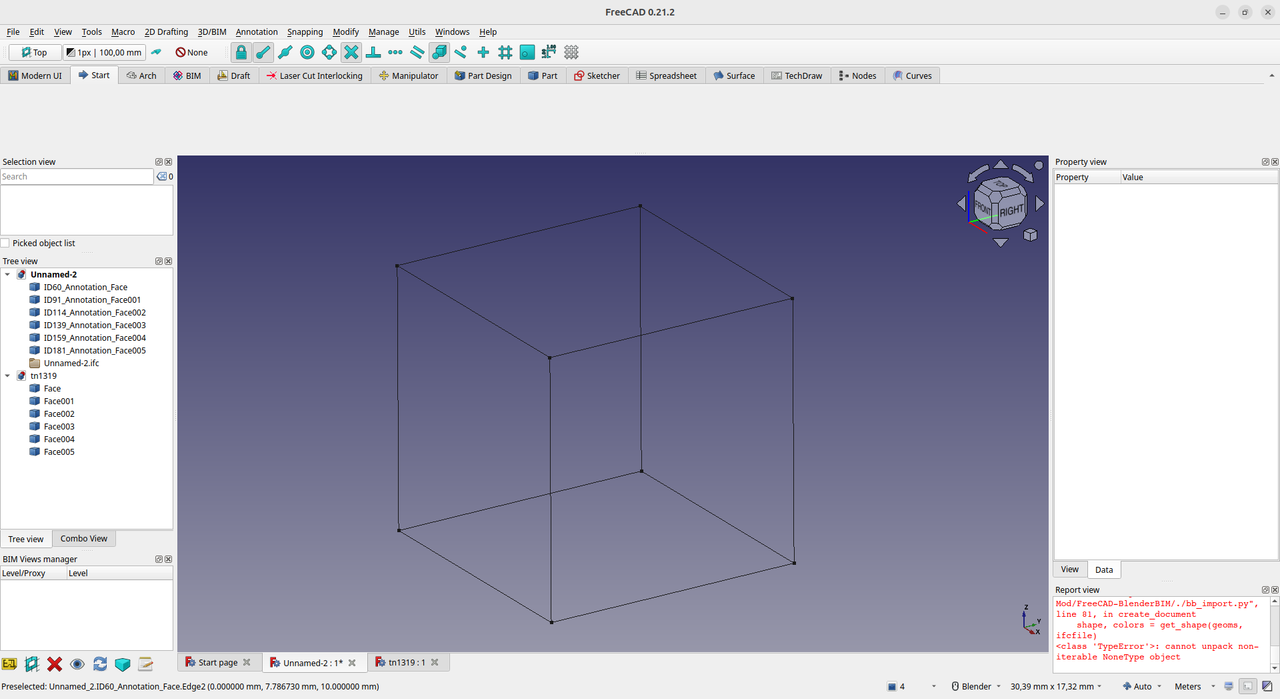This screenshot has width=1280, height=699.
Task: Click the Selection view search field
Action: (x=77, y=176)
